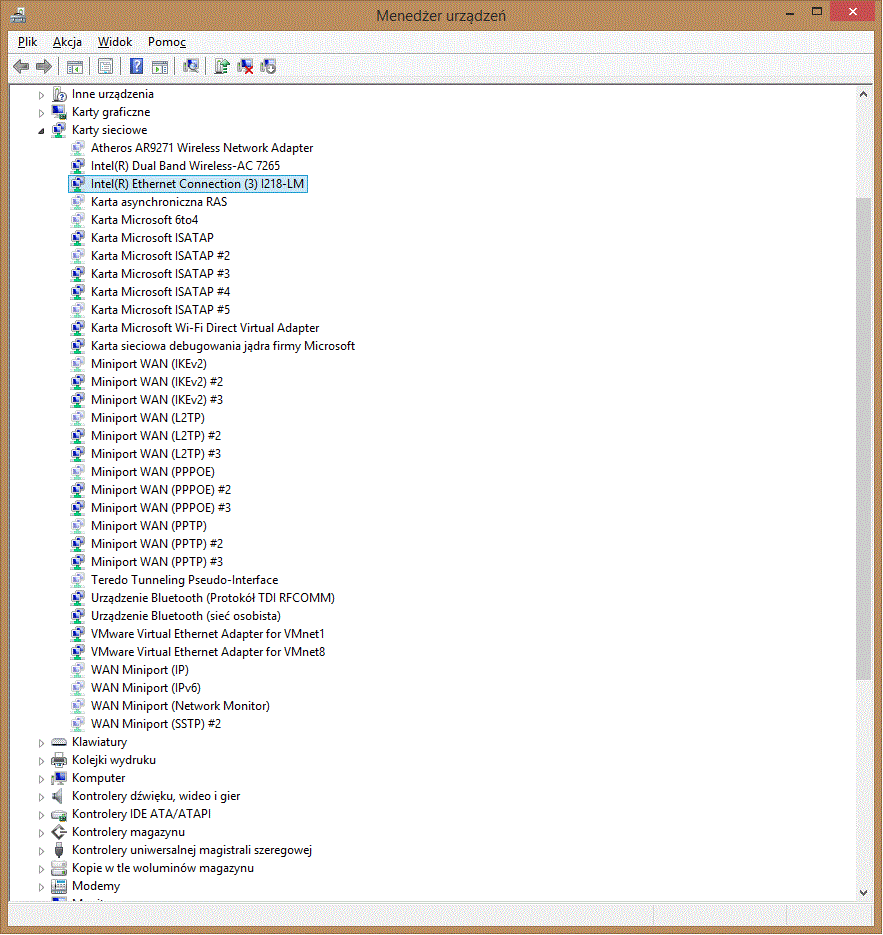The image size is (883, 935).
Task: Click the Forward arrow toolbar button
Action: [x=44, y=66]
